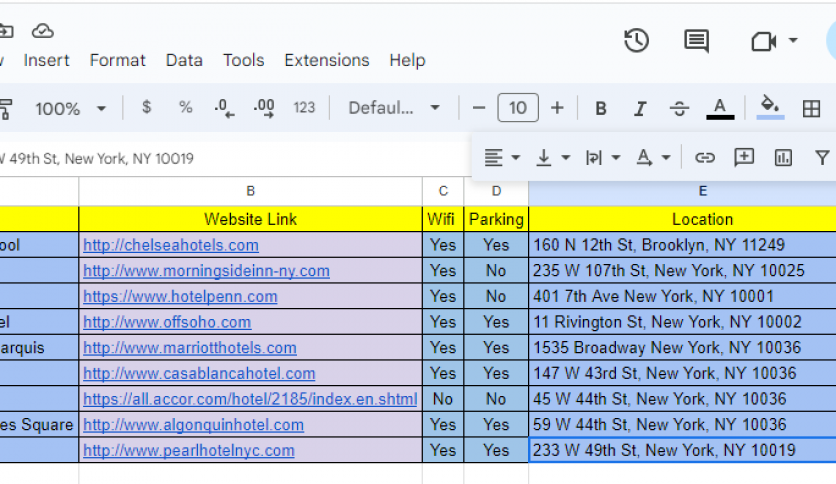Click the insert chart icon
Screen dimensions: 836x484
pyautogui.click(x=783, y=157)
